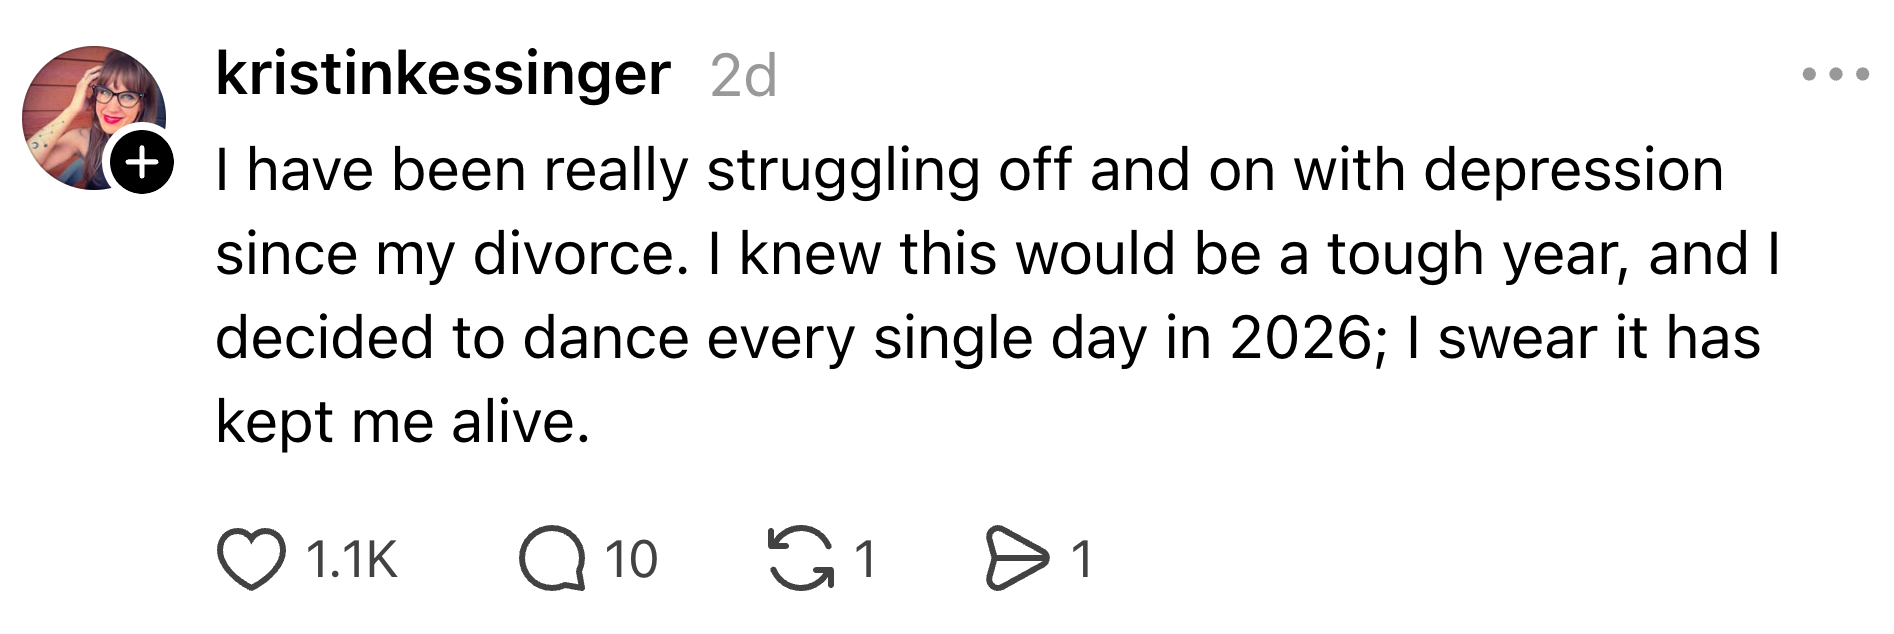1894x634 pixels.
Task: Click the word "divorce" in the post
Action: tap(574, 254)
